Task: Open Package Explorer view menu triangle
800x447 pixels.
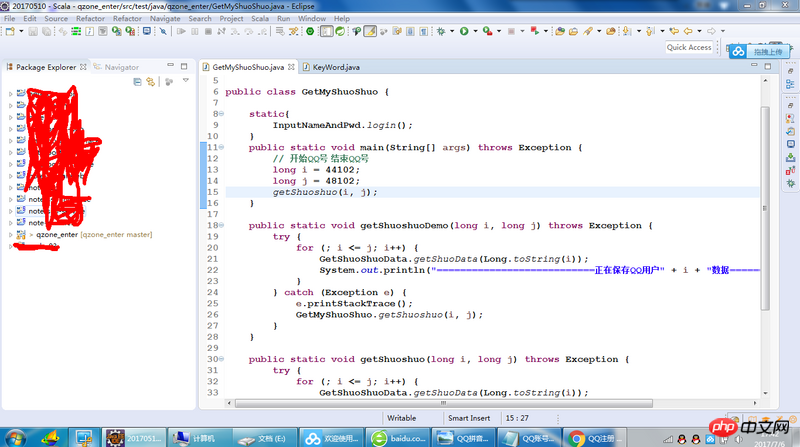Action: (186, 81)
